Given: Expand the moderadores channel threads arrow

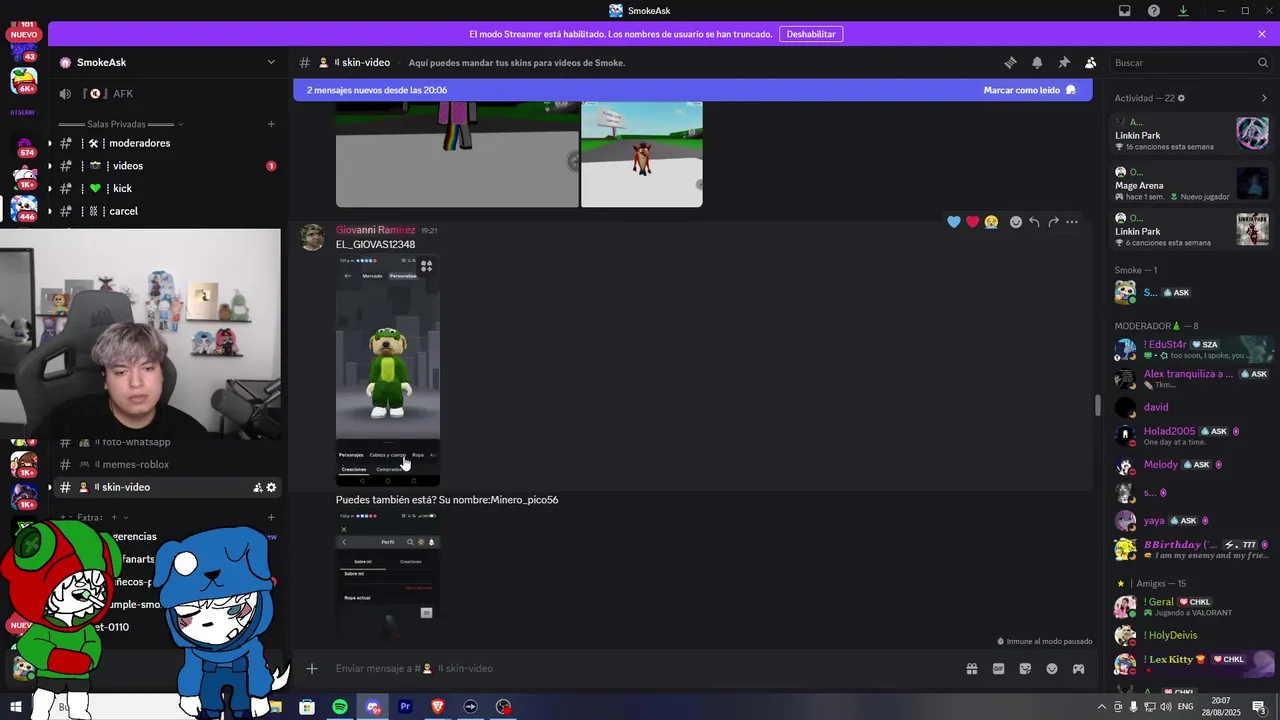Looking at the screenshot, I should 50,143.
